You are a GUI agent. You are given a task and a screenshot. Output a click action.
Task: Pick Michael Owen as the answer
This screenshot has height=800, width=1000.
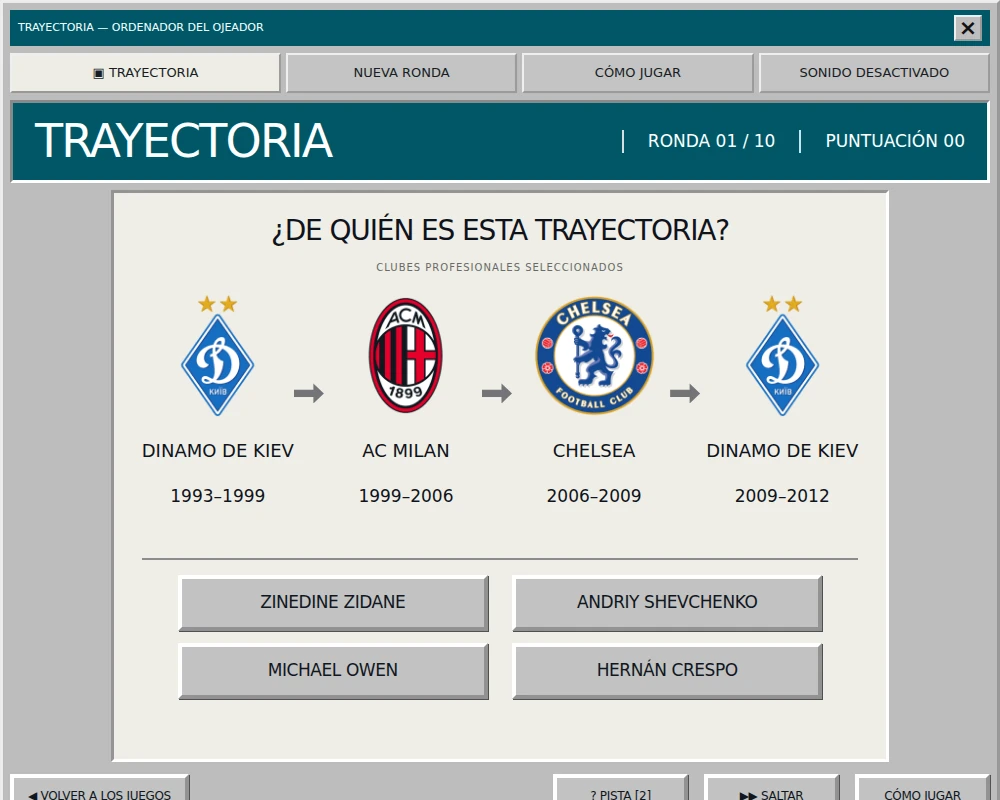pyautogui.click(x=334, y=671)
